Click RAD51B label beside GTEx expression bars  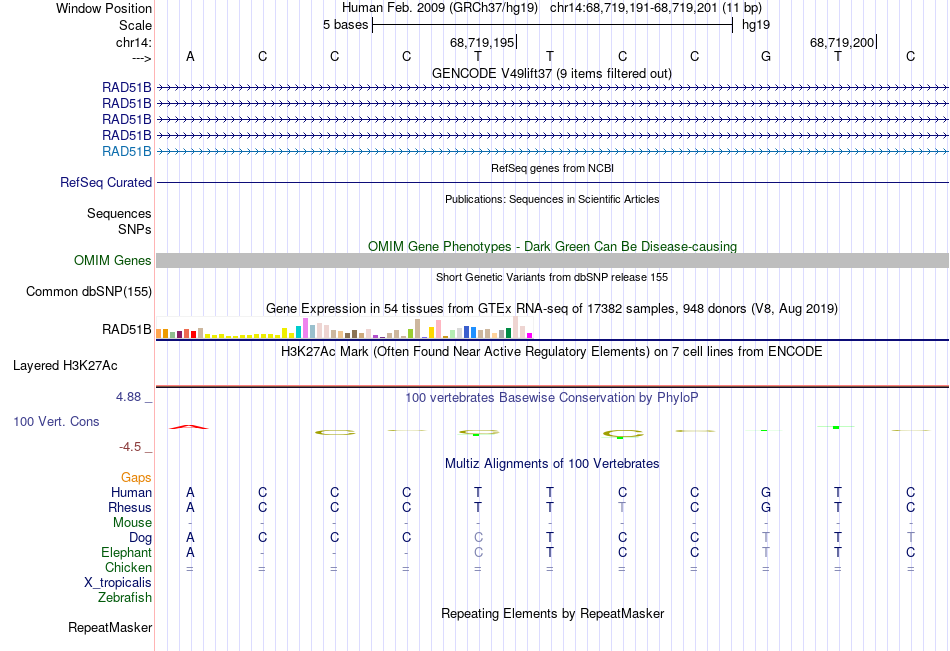tap(127, 329)
